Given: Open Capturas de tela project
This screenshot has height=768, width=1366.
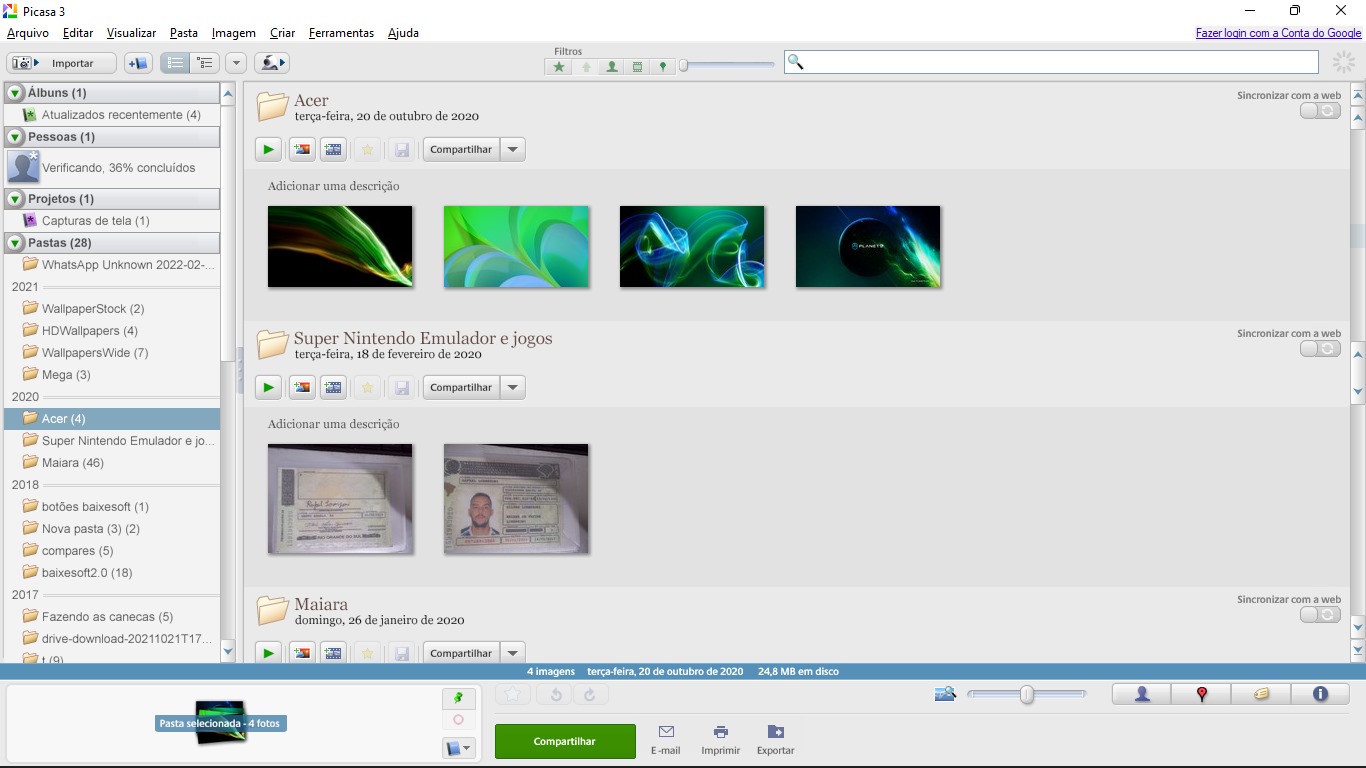Looking at the screenshot, I should pos(112,221).
